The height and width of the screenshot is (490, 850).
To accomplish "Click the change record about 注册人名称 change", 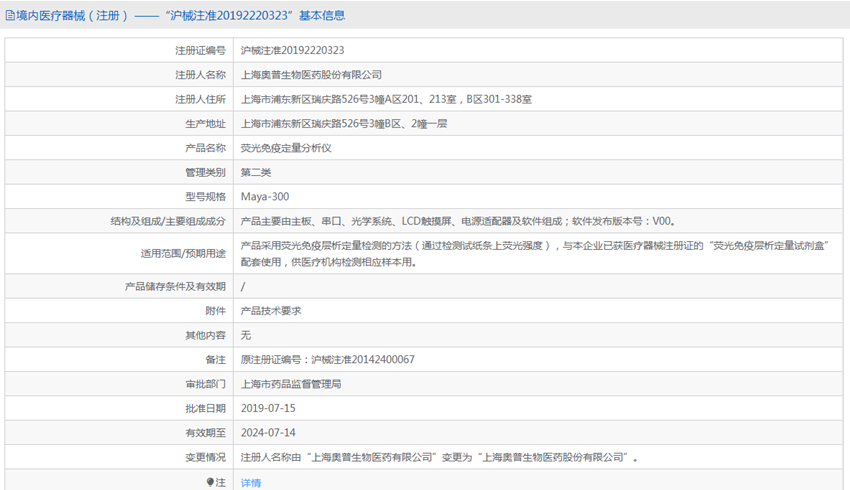I will tap(439, 457).
